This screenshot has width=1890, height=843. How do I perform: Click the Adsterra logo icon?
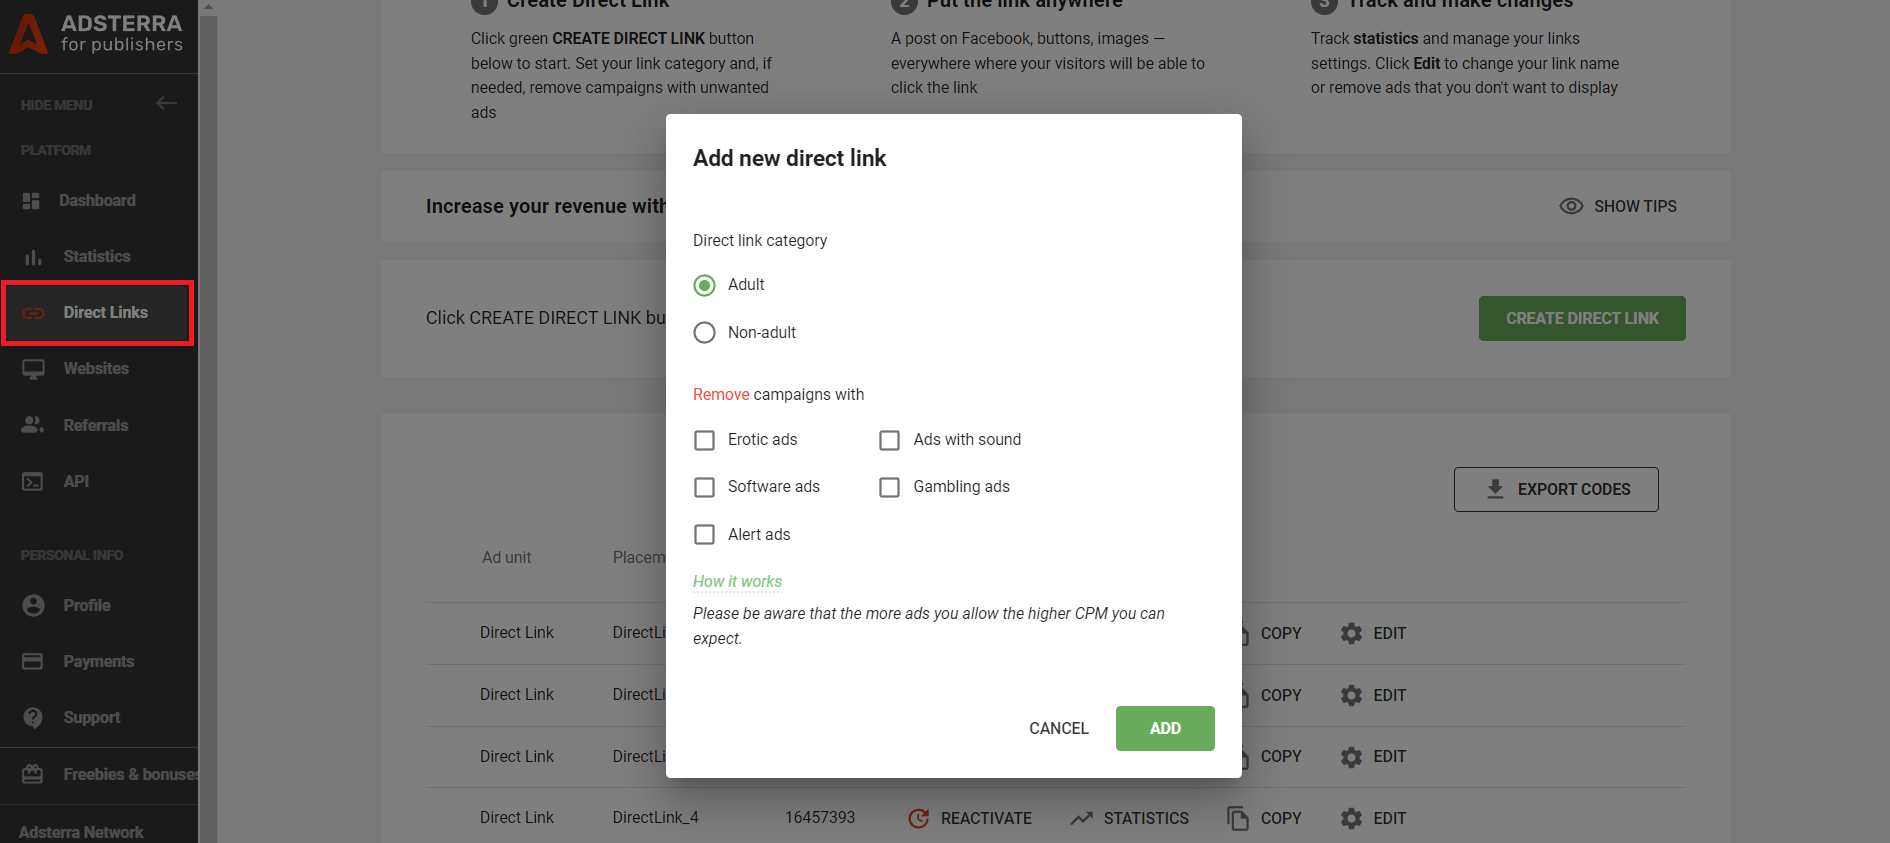click(x=28, y=33)
